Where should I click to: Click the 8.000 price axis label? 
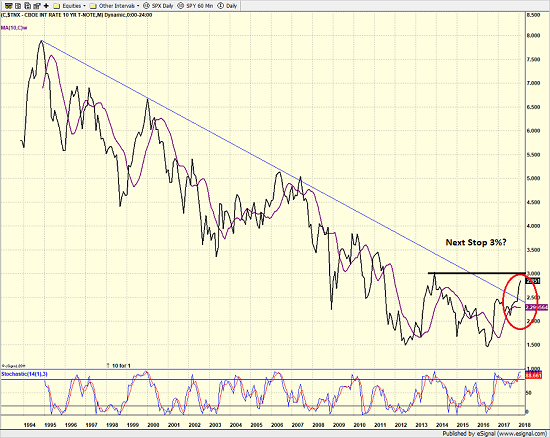tap(534, 36)
